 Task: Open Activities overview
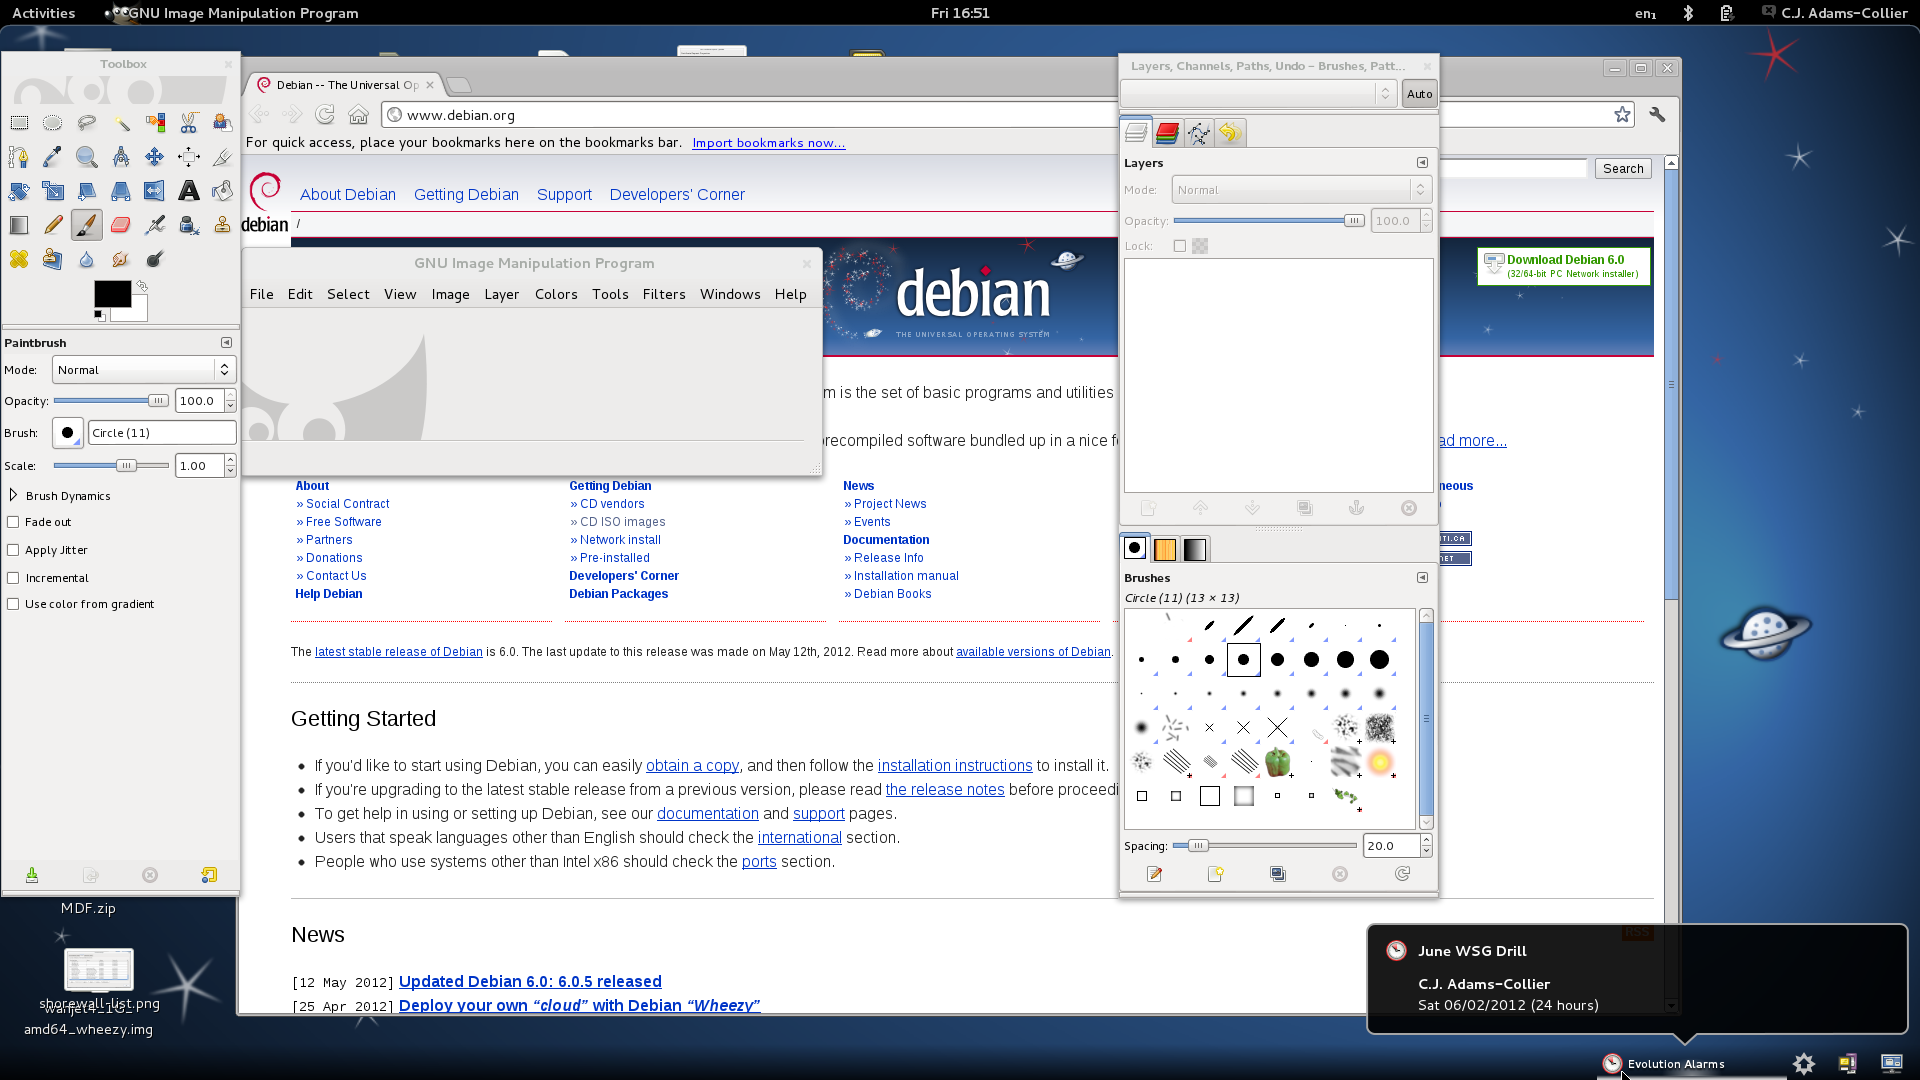click(43, 13)
